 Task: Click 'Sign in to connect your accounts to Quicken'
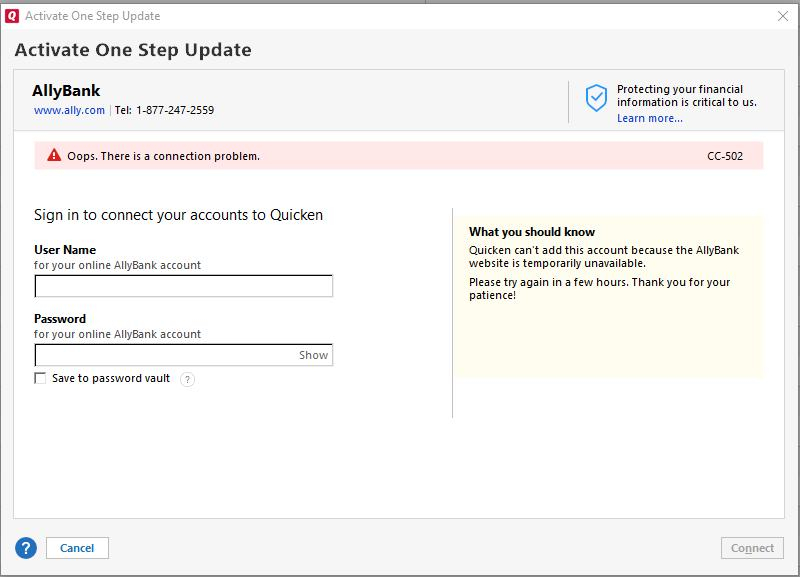[x=179, y=215]
